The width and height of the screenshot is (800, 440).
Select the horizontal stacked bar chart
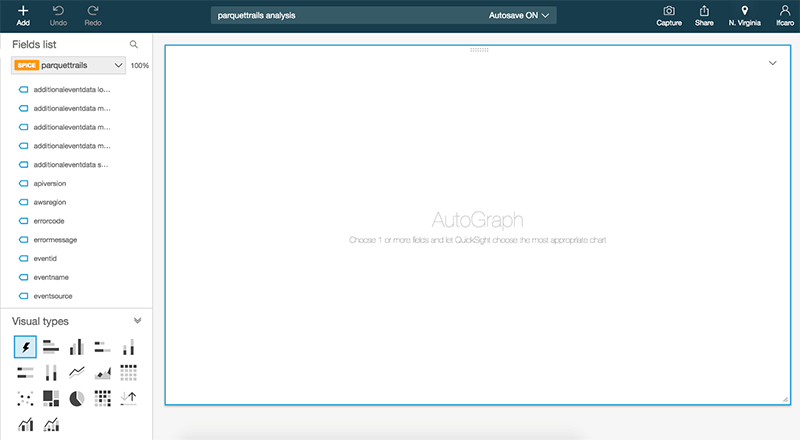click(103, 347)
